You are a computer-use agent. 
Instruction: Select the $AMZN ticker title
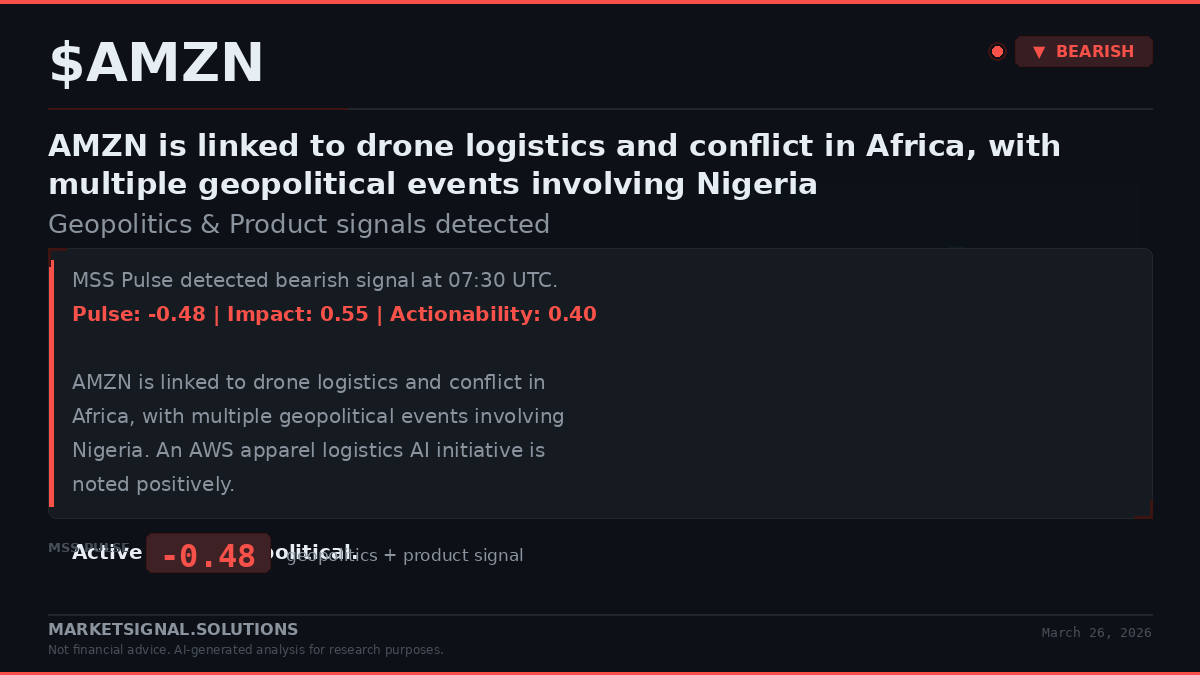coord(156,63)
